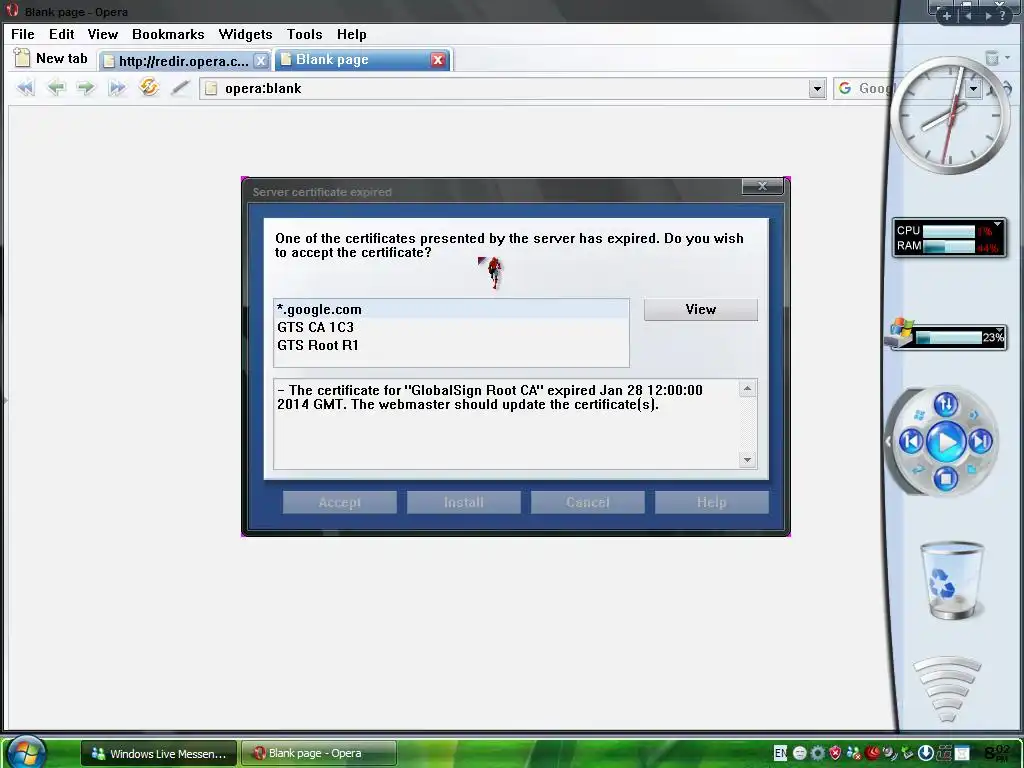
Task: Click the View certificate button
Action: coord(701,310)
